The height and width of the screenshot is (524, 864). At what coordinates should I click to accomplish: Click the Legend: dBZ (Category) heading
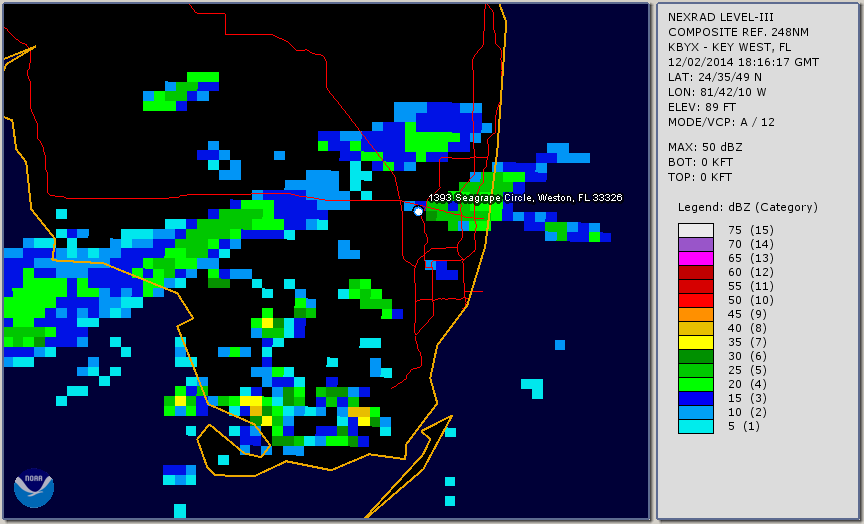(x=748, y=207)
